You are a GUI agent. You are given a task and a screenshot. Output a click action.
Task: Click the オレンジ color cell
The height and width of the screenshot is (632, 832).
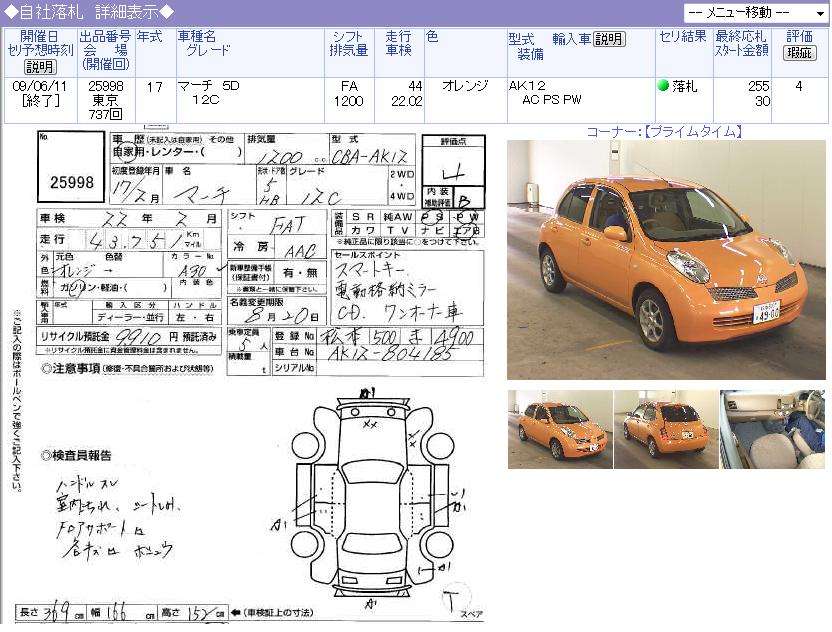[x=465, y=86]
